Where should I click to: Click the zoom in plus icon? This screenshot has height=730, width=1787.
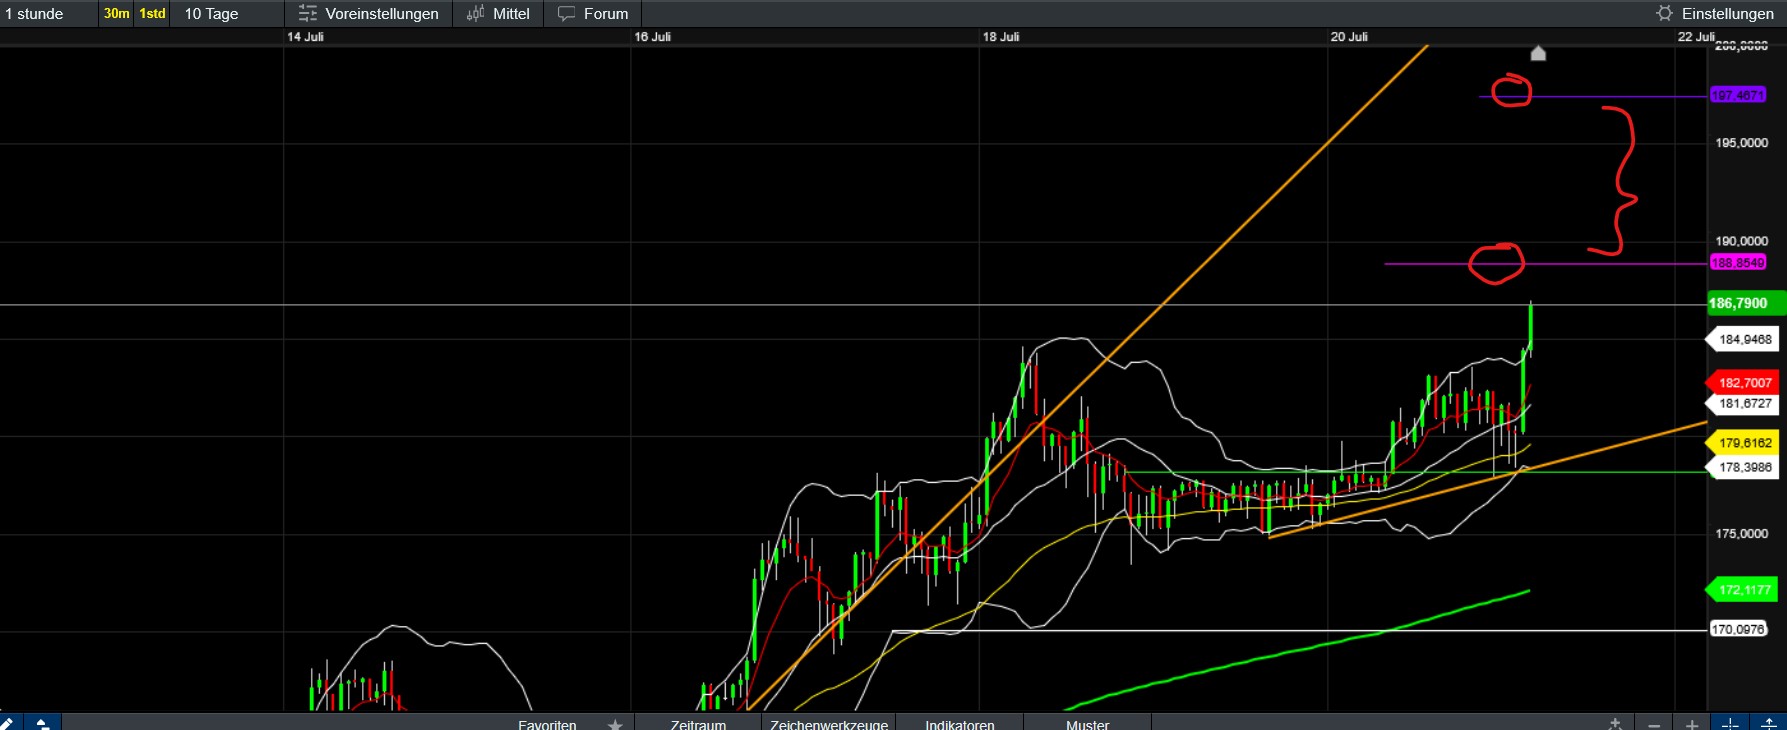[x=1692, y=724]
